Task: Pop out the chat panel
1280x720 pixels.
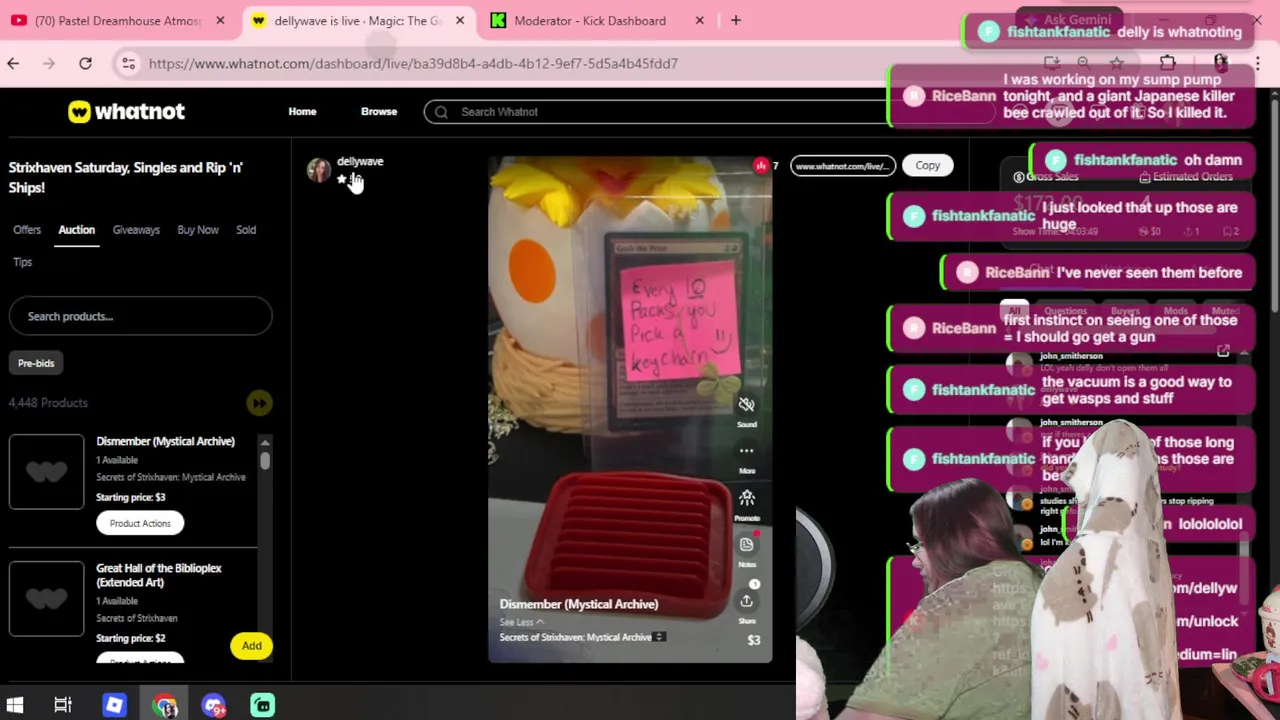Action: pyautogui.click(x=1223, y=351)
